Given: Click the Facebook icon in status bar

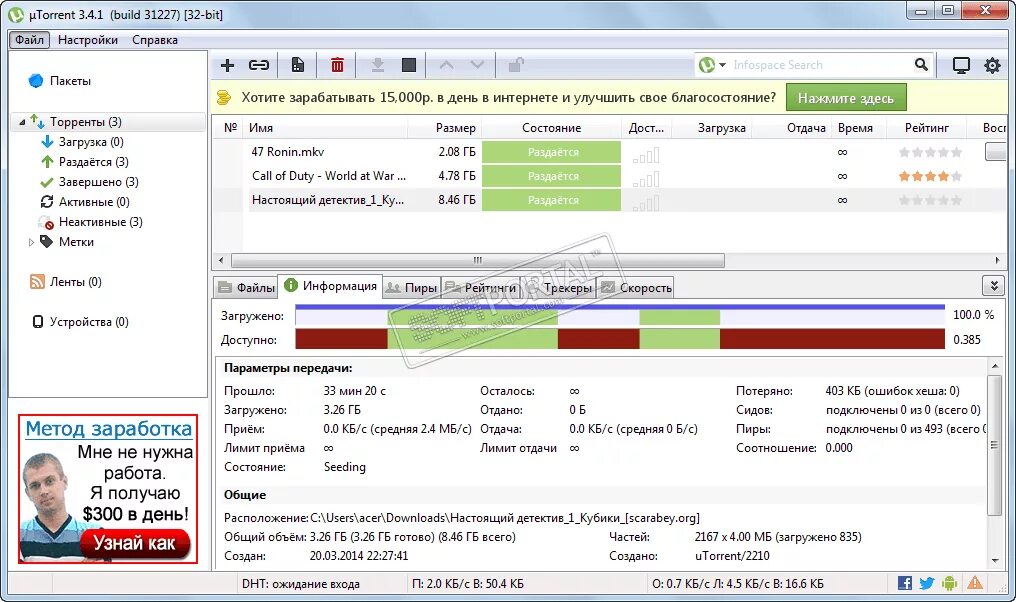Looking at the screenshot, I should [x=905, y=583].
